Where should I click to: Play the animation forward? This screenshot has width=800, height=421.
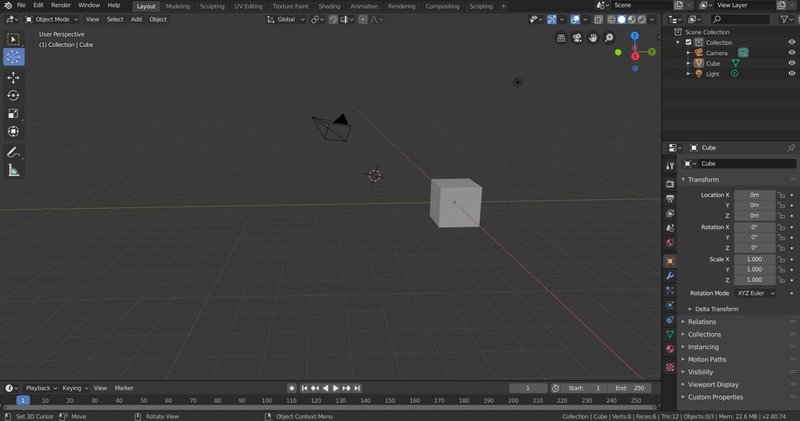click(336, 388)
